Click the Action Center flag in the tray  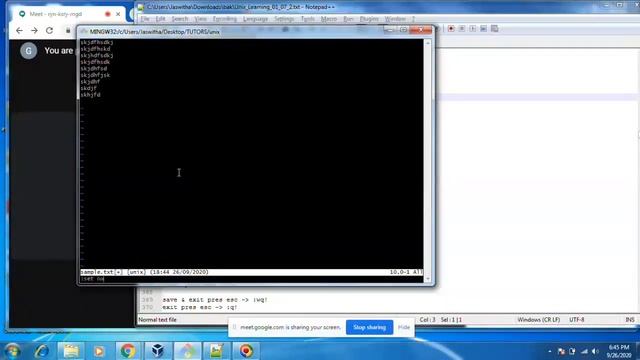[561, 351]
